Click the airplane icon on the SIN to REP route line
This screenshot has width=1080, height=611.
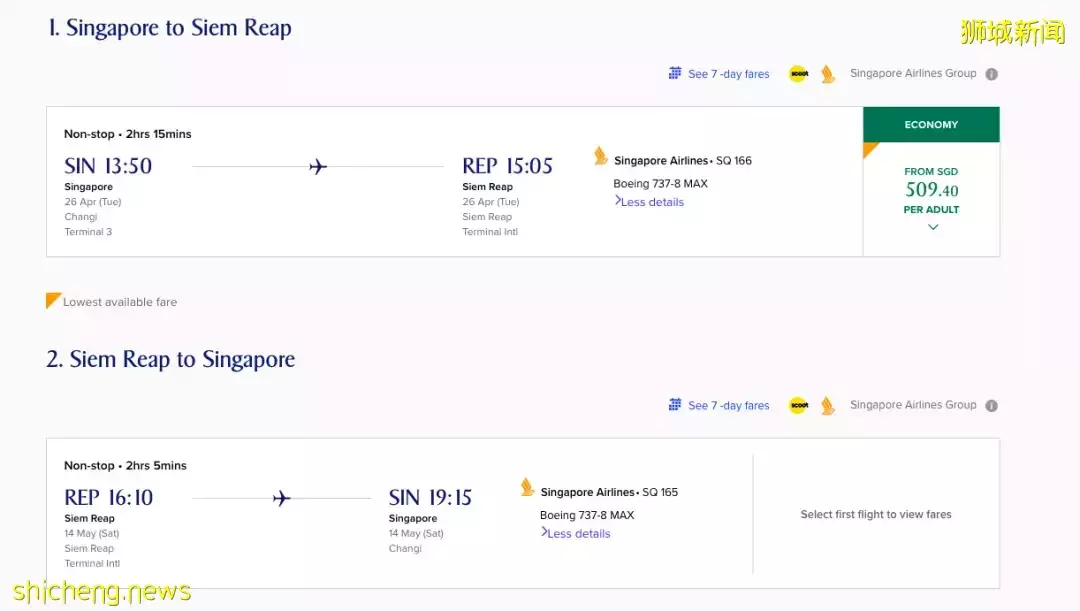318,166
